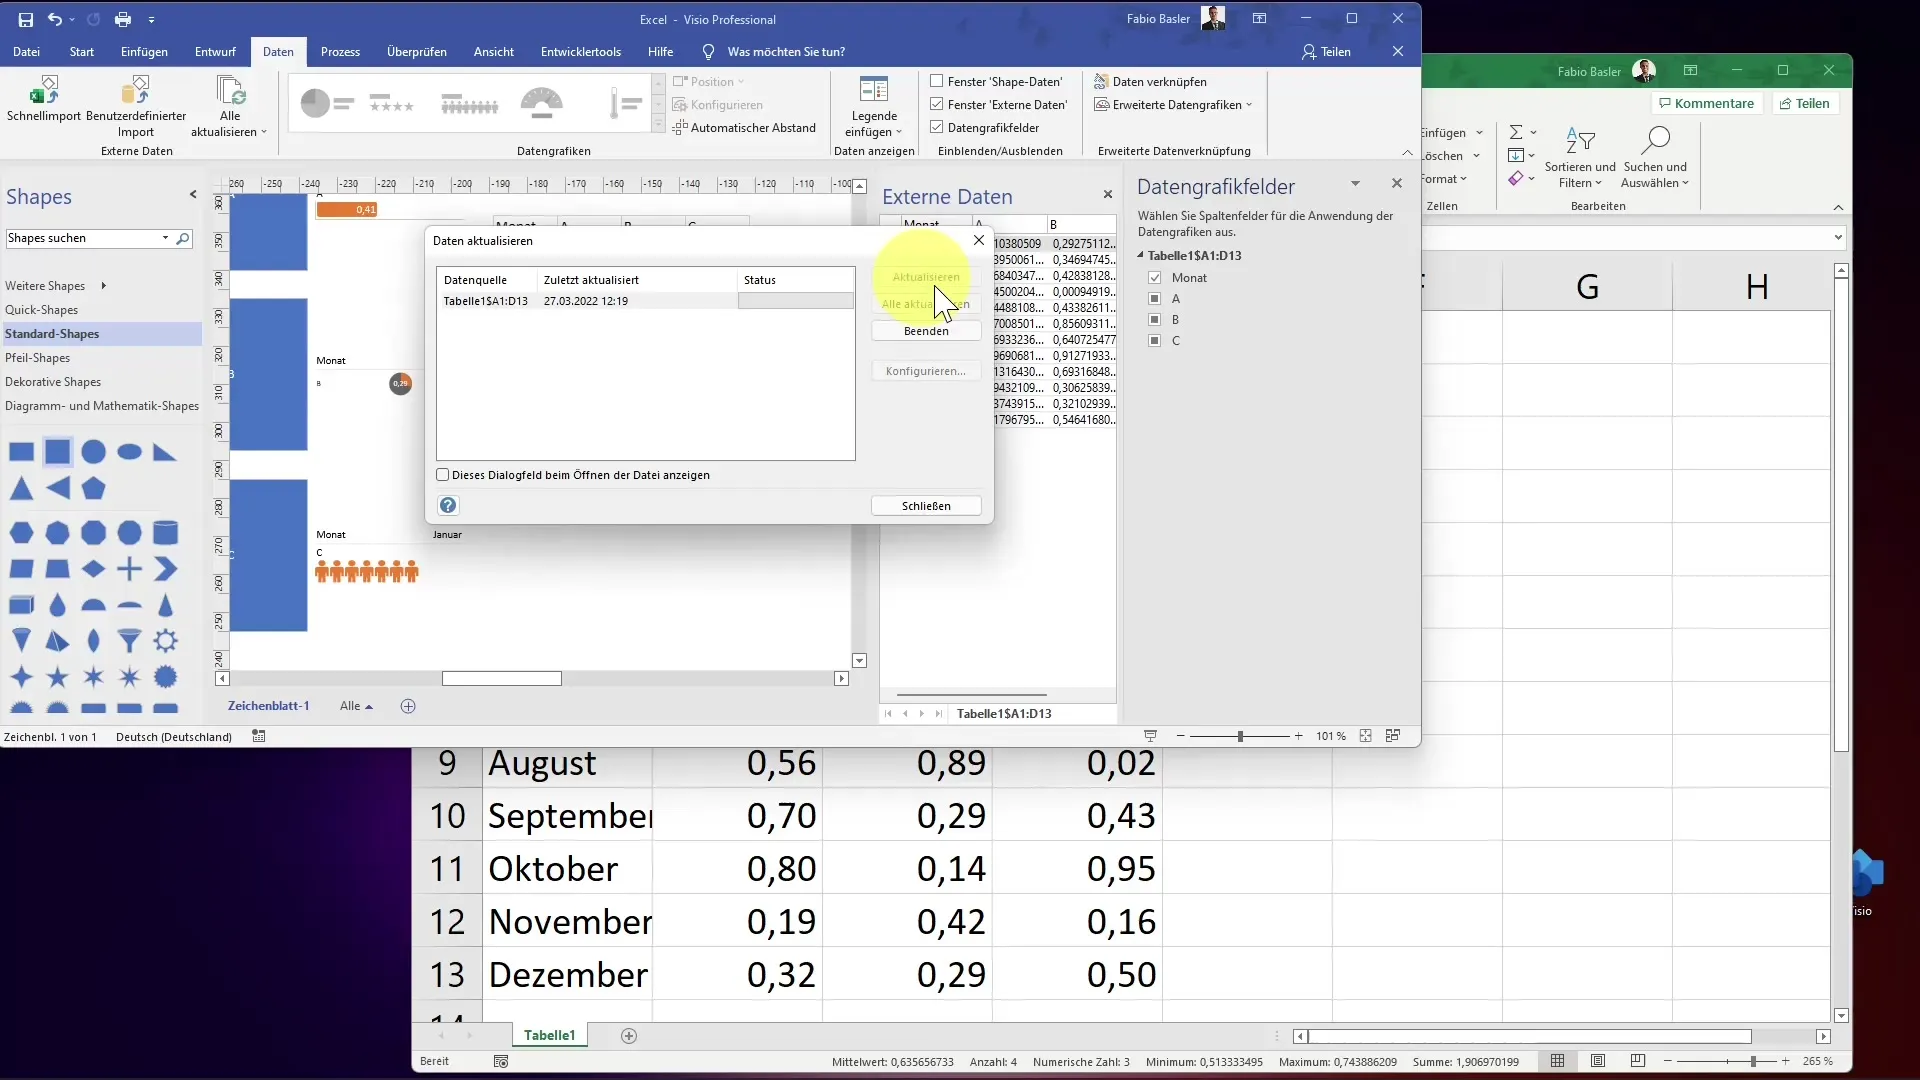
Task: Open the Shapes suchen dropdown arrow
Action: [165, 239]
